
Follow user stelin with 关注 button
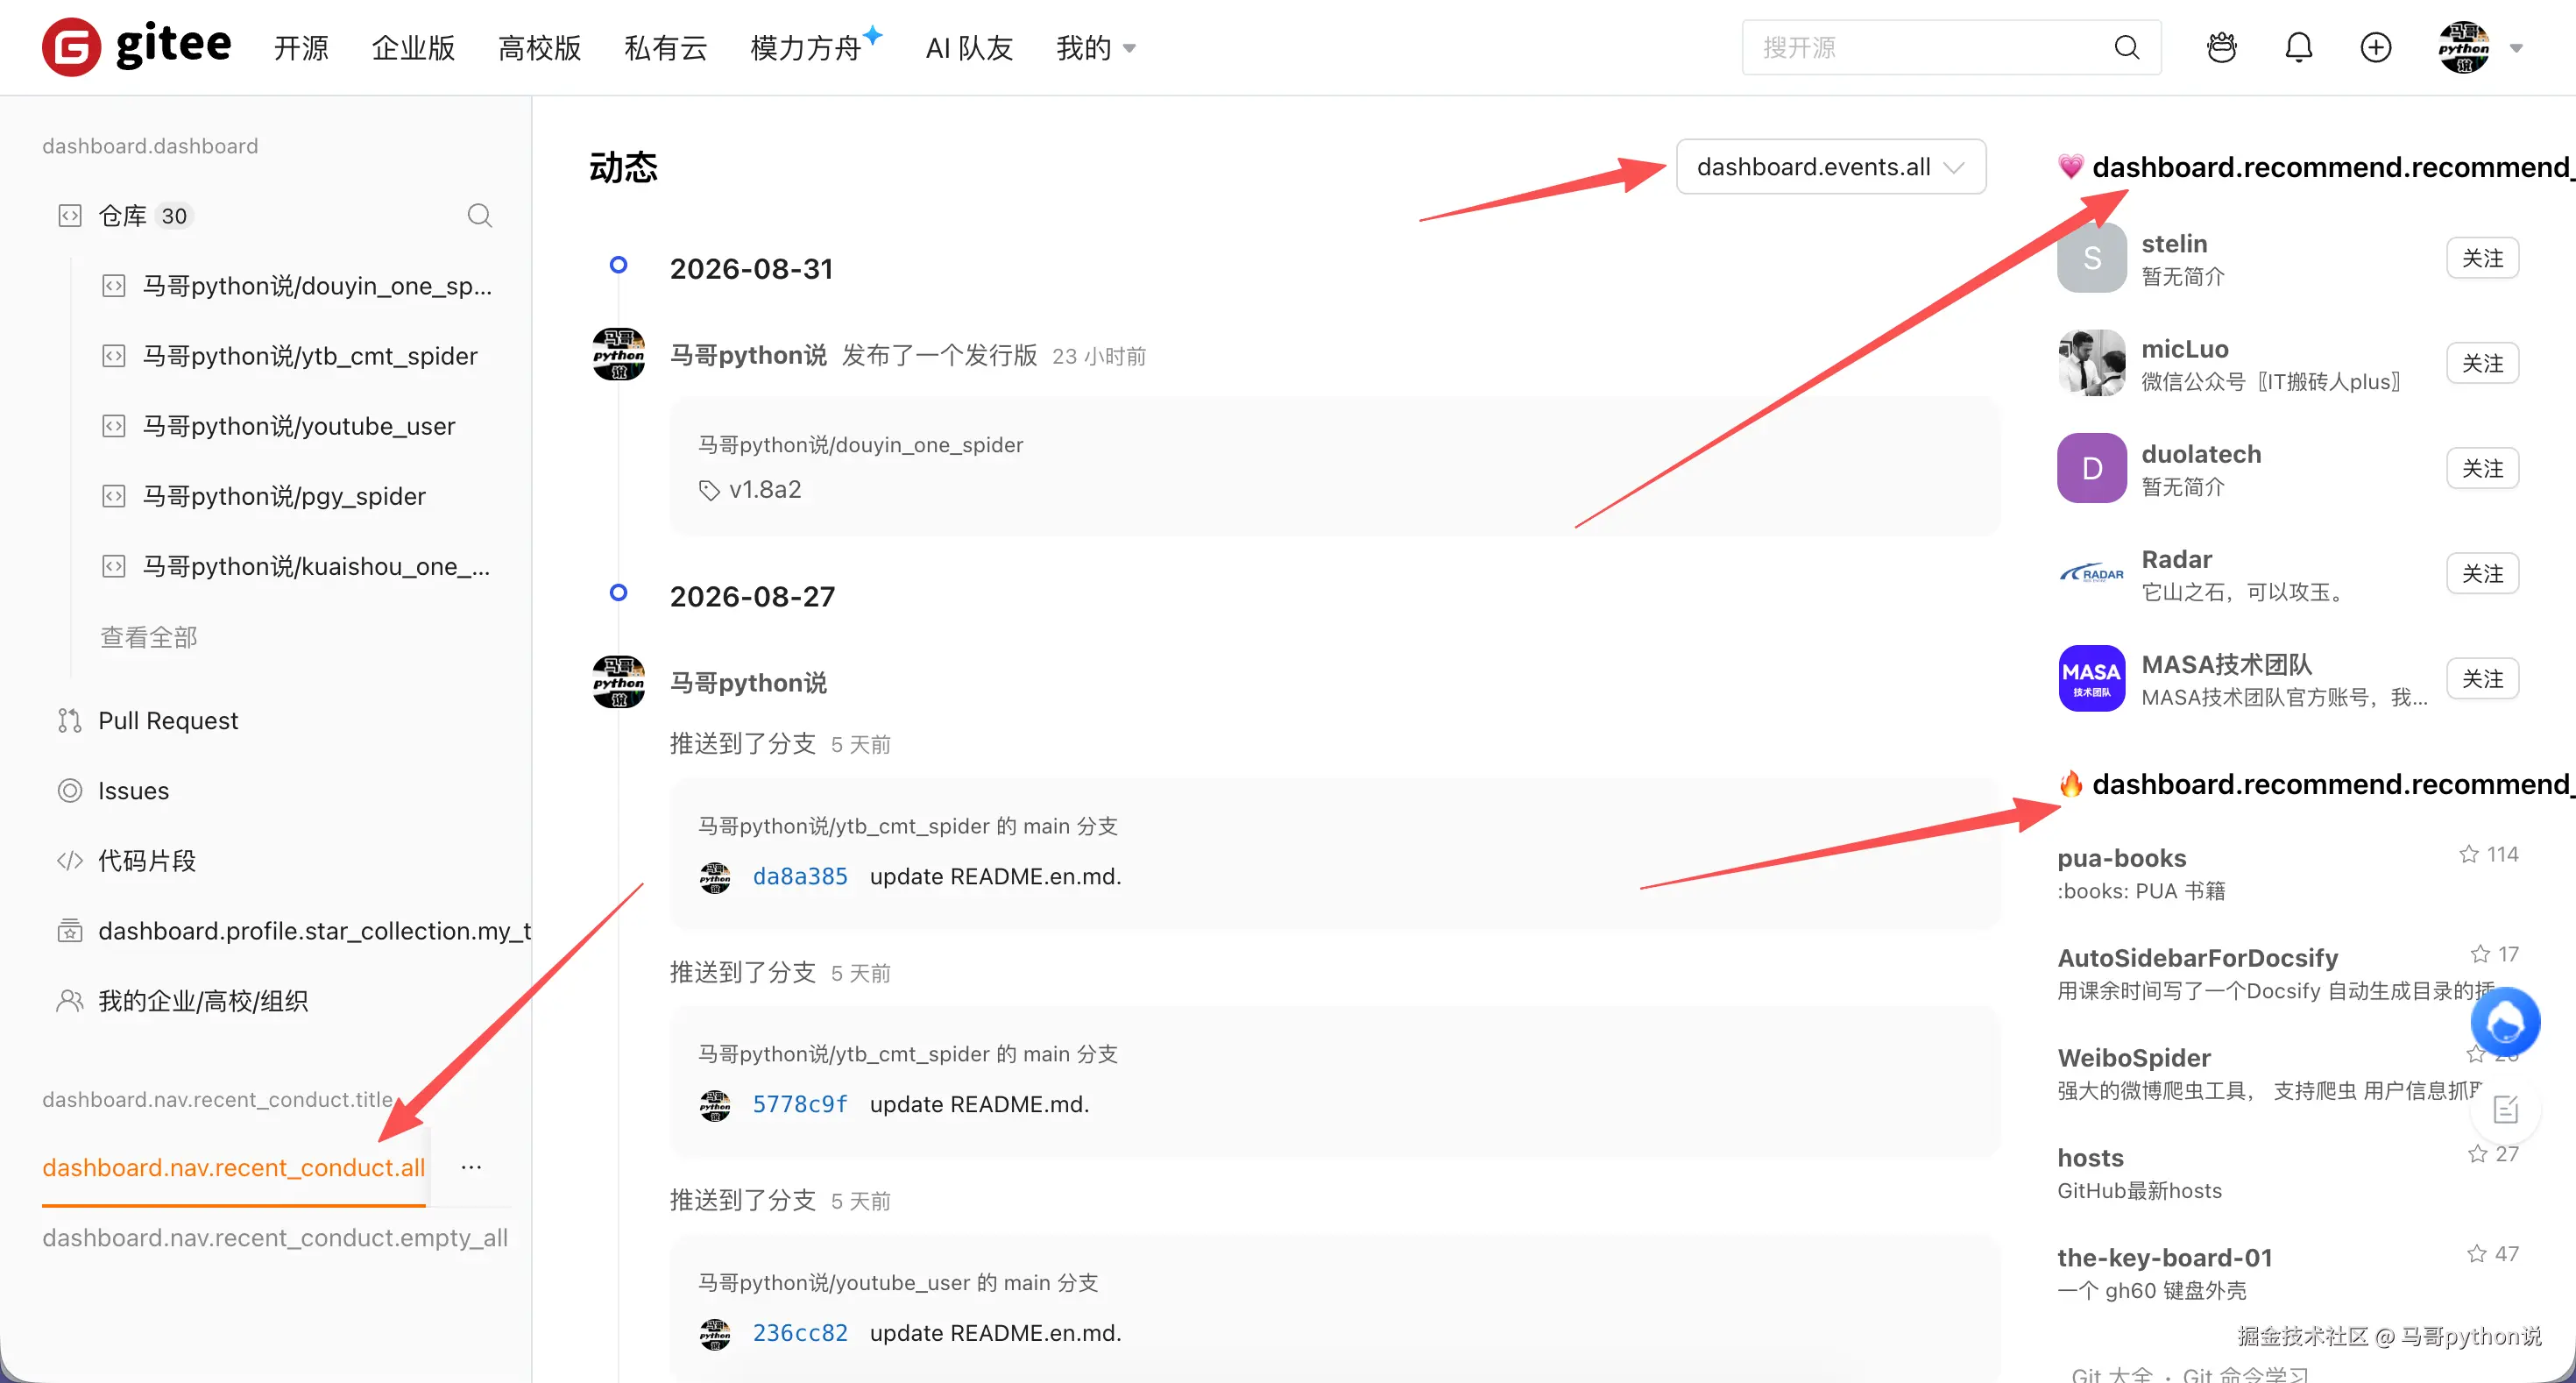(x=2482, y=258)
